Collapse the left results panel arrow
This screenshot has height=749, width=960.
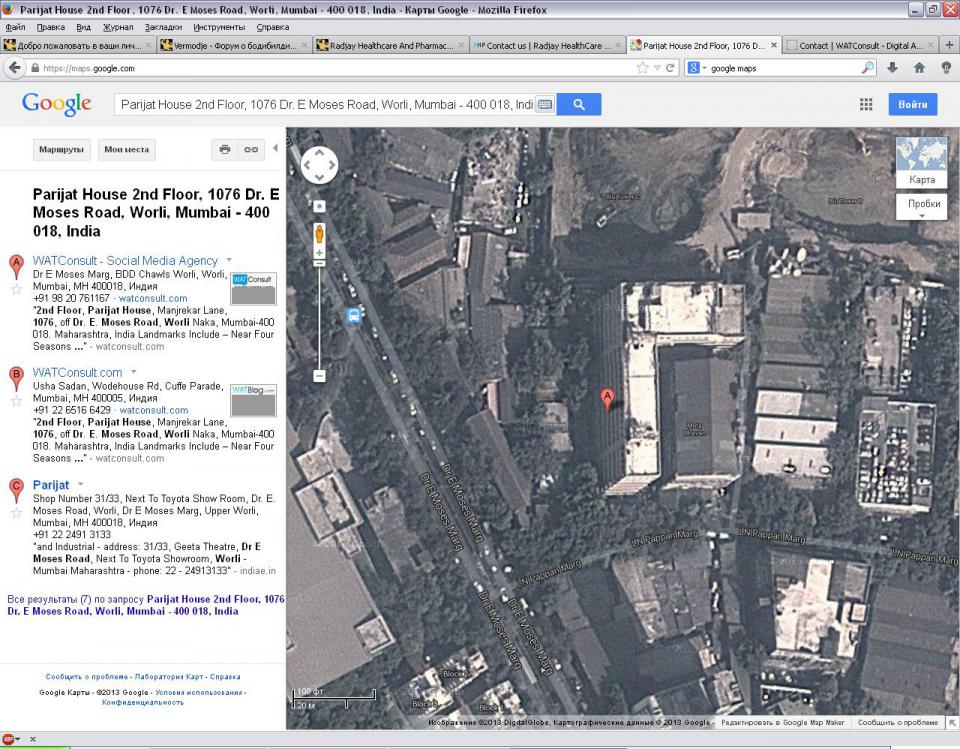point(275,149)
